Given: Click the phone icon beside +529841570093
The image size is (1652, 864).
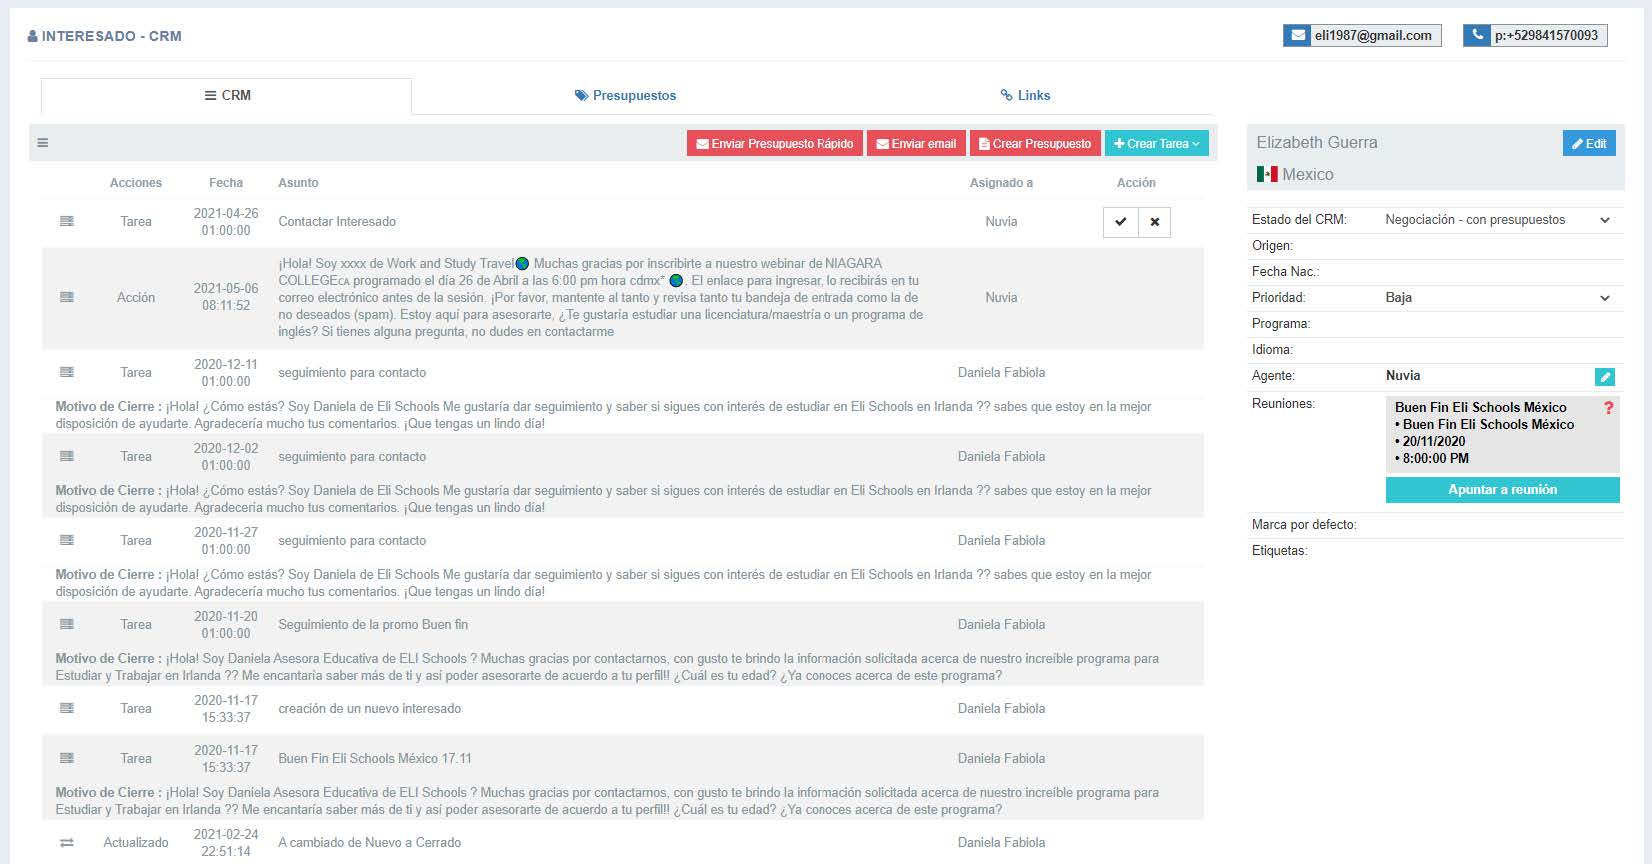Looking at the screenshot, I should point(1477,36).
